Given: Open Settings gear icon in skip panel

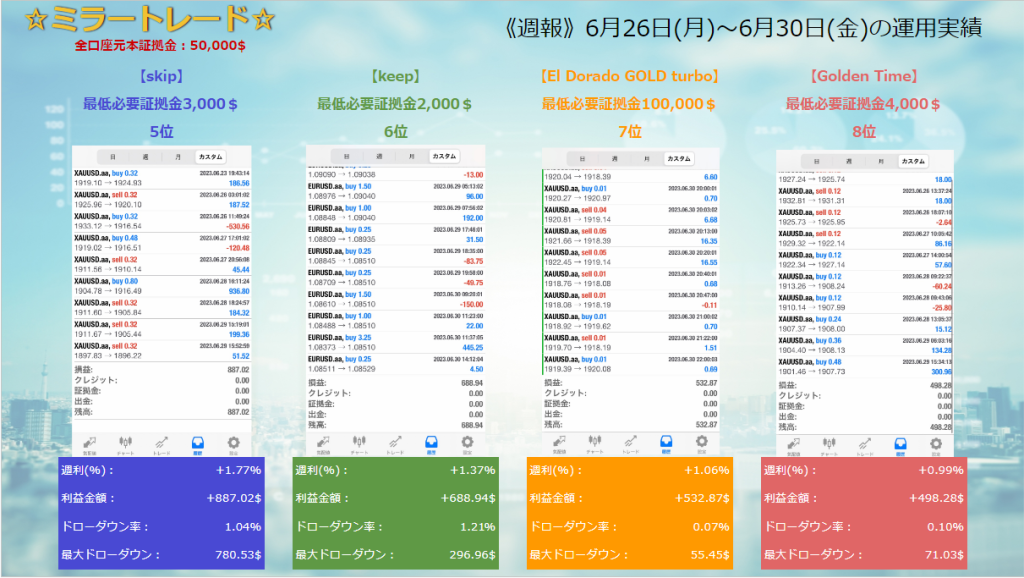Looking at the screenshot, I should click(234, 441).
